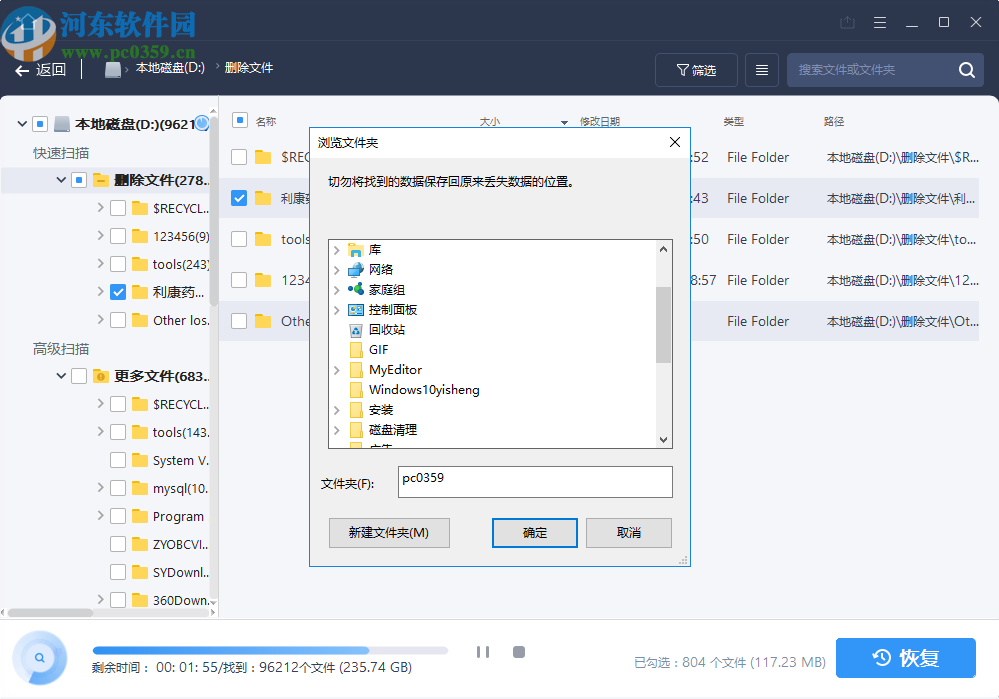Click the list layout icon beside 筛选

pyautogui.click(x=760, y=69)
